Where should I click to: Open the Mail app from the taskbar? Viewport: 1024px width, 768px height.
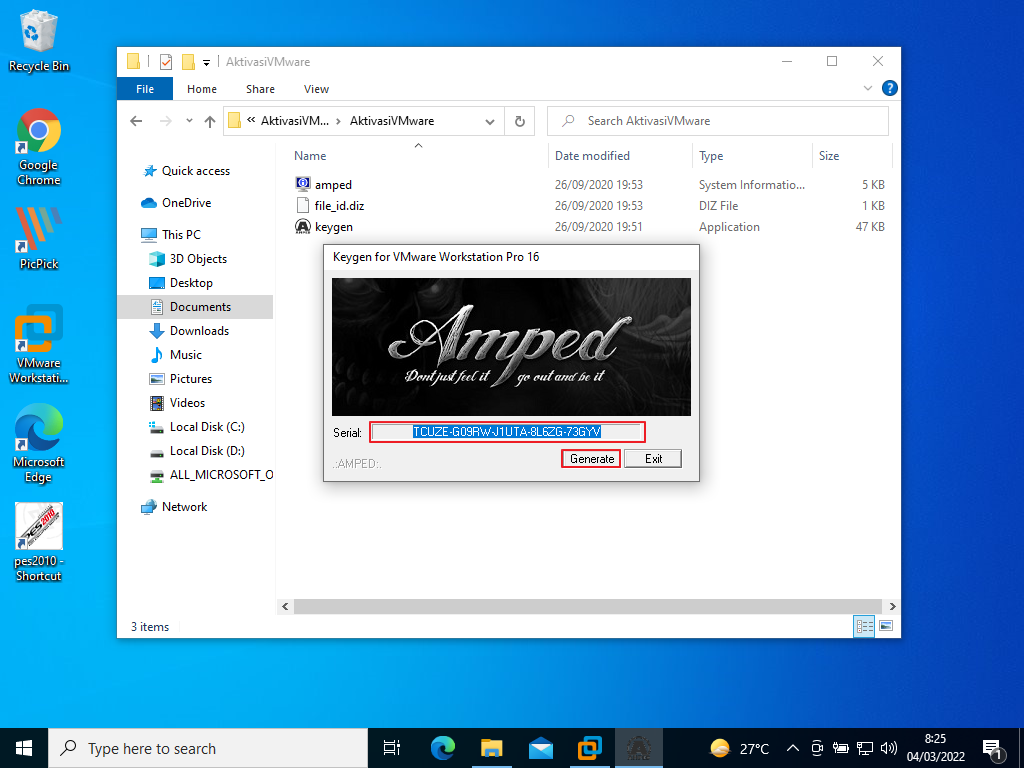[x=541, y=748]
